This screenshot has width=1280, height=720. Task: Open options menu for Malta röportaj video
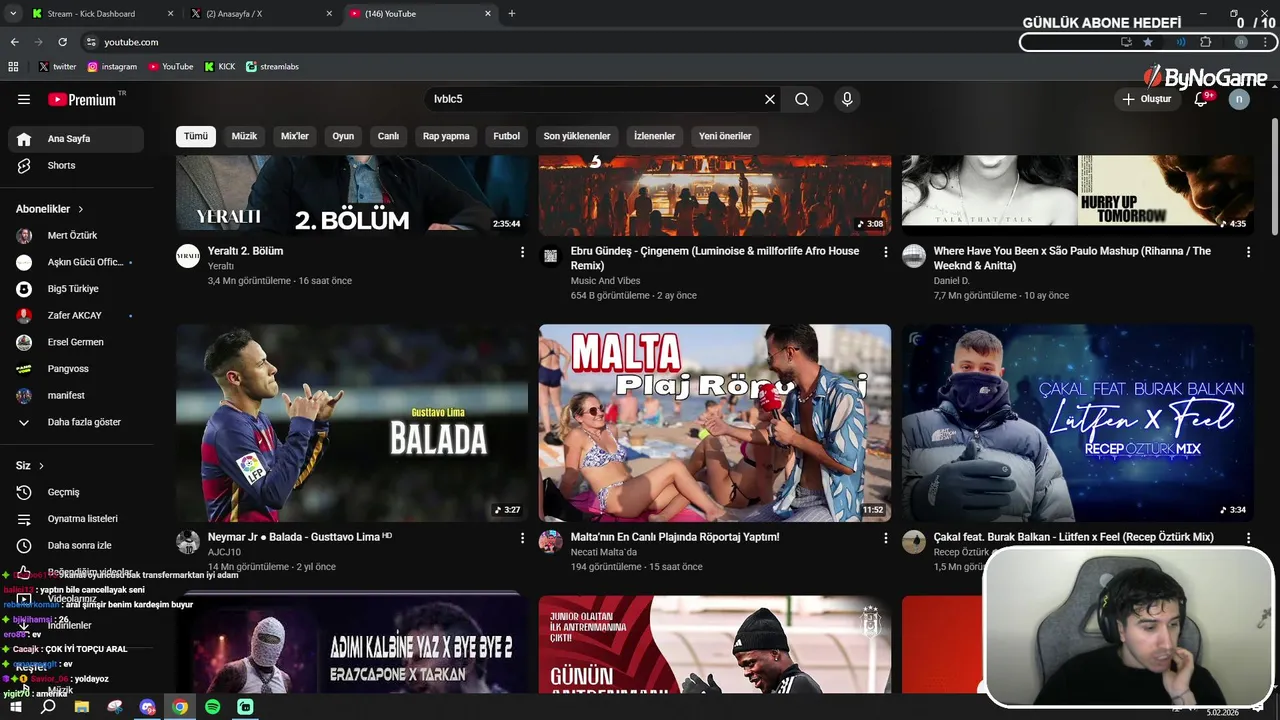click(885, 538)
